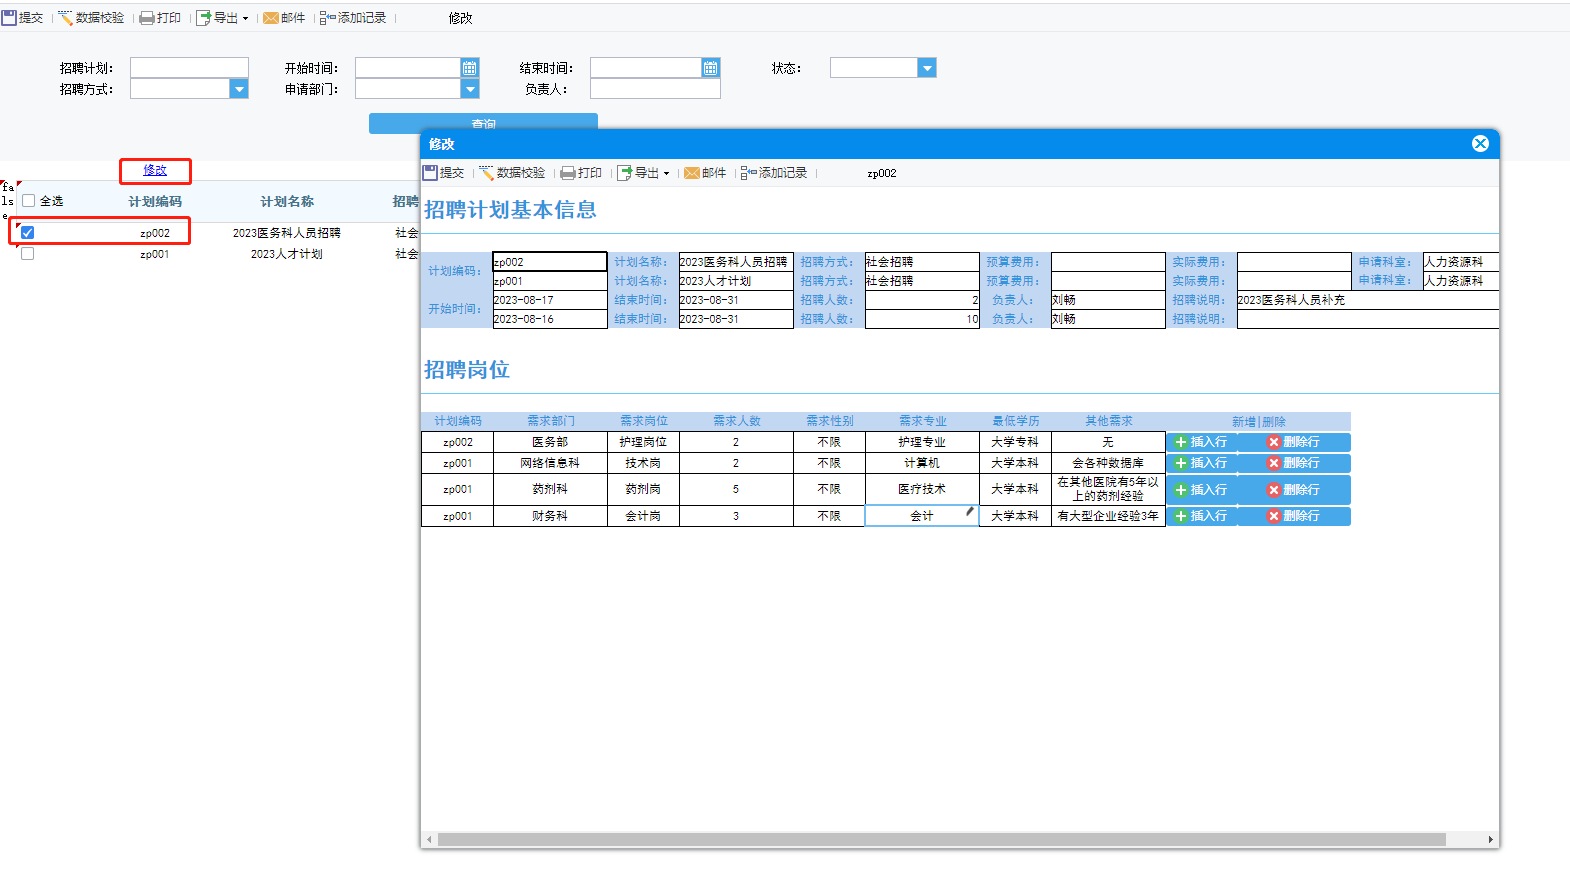1570x878 pixels.
Task: Click the 计划编码 column header in list
Action: click(x=155, y=201)
